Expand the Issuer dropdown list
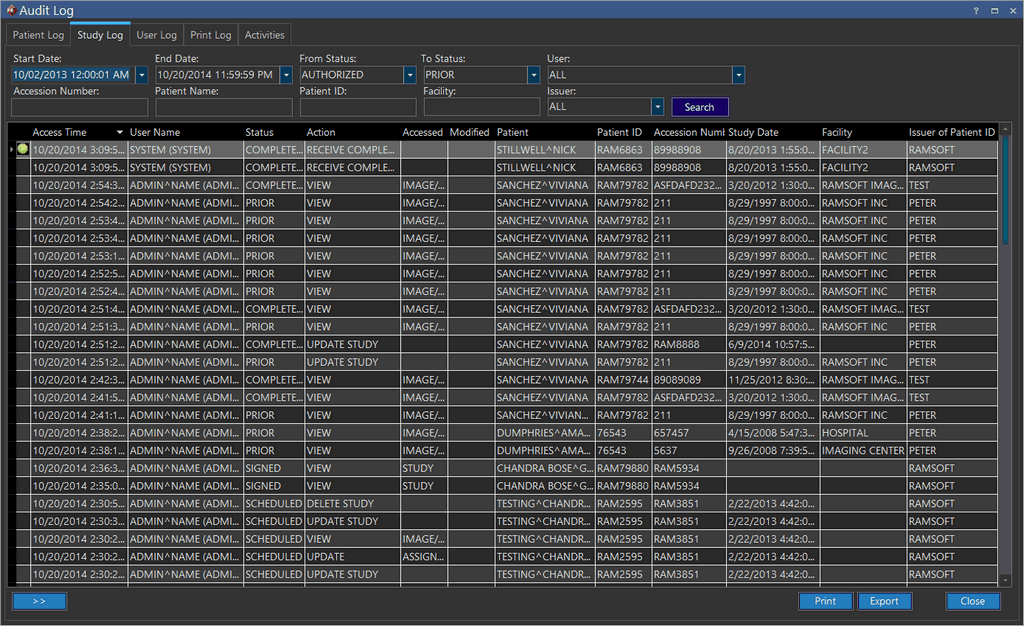Image resolution: width=1024 pixels, height=626 pixels. tap(657, 107)
